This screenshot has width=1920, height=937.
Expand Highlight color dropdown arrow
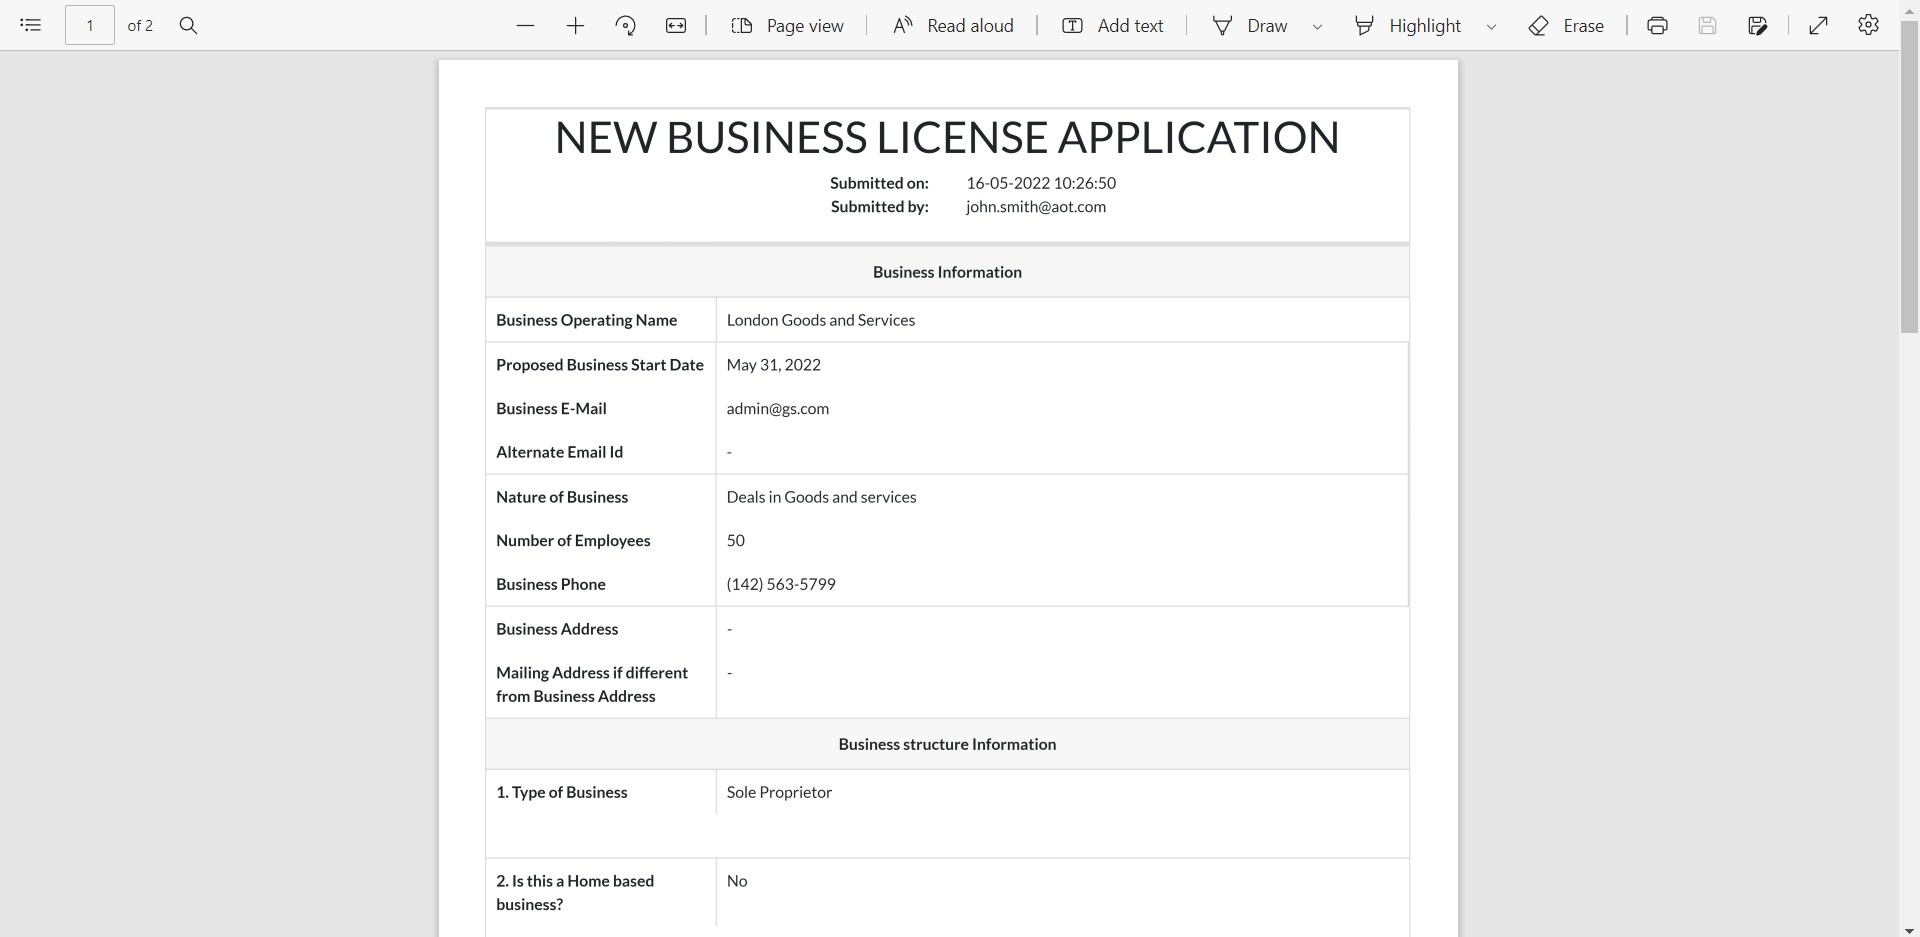1491,27
